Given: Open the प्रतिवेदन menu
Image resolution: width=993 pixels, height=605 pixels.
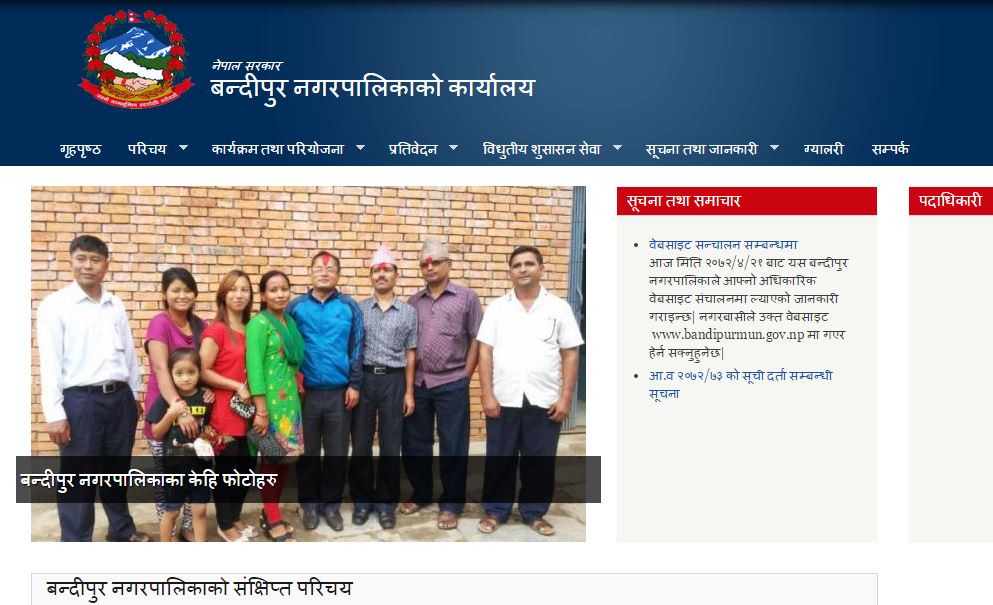Looking at the screenshot, I should click(413, 150).
